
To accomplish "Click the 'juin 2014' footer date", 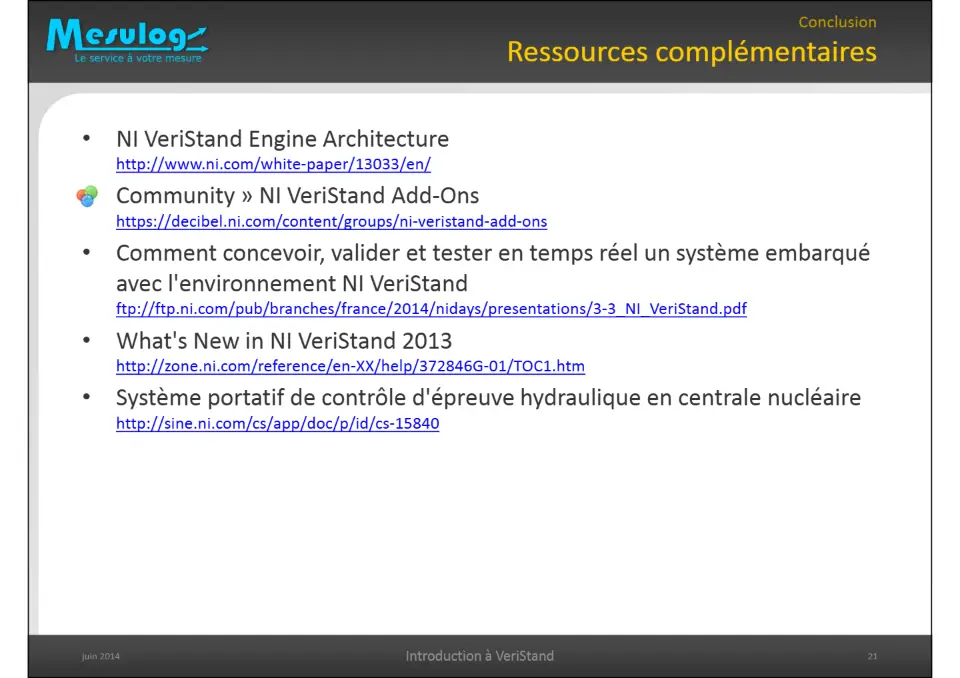I will [x=100, y=657].
